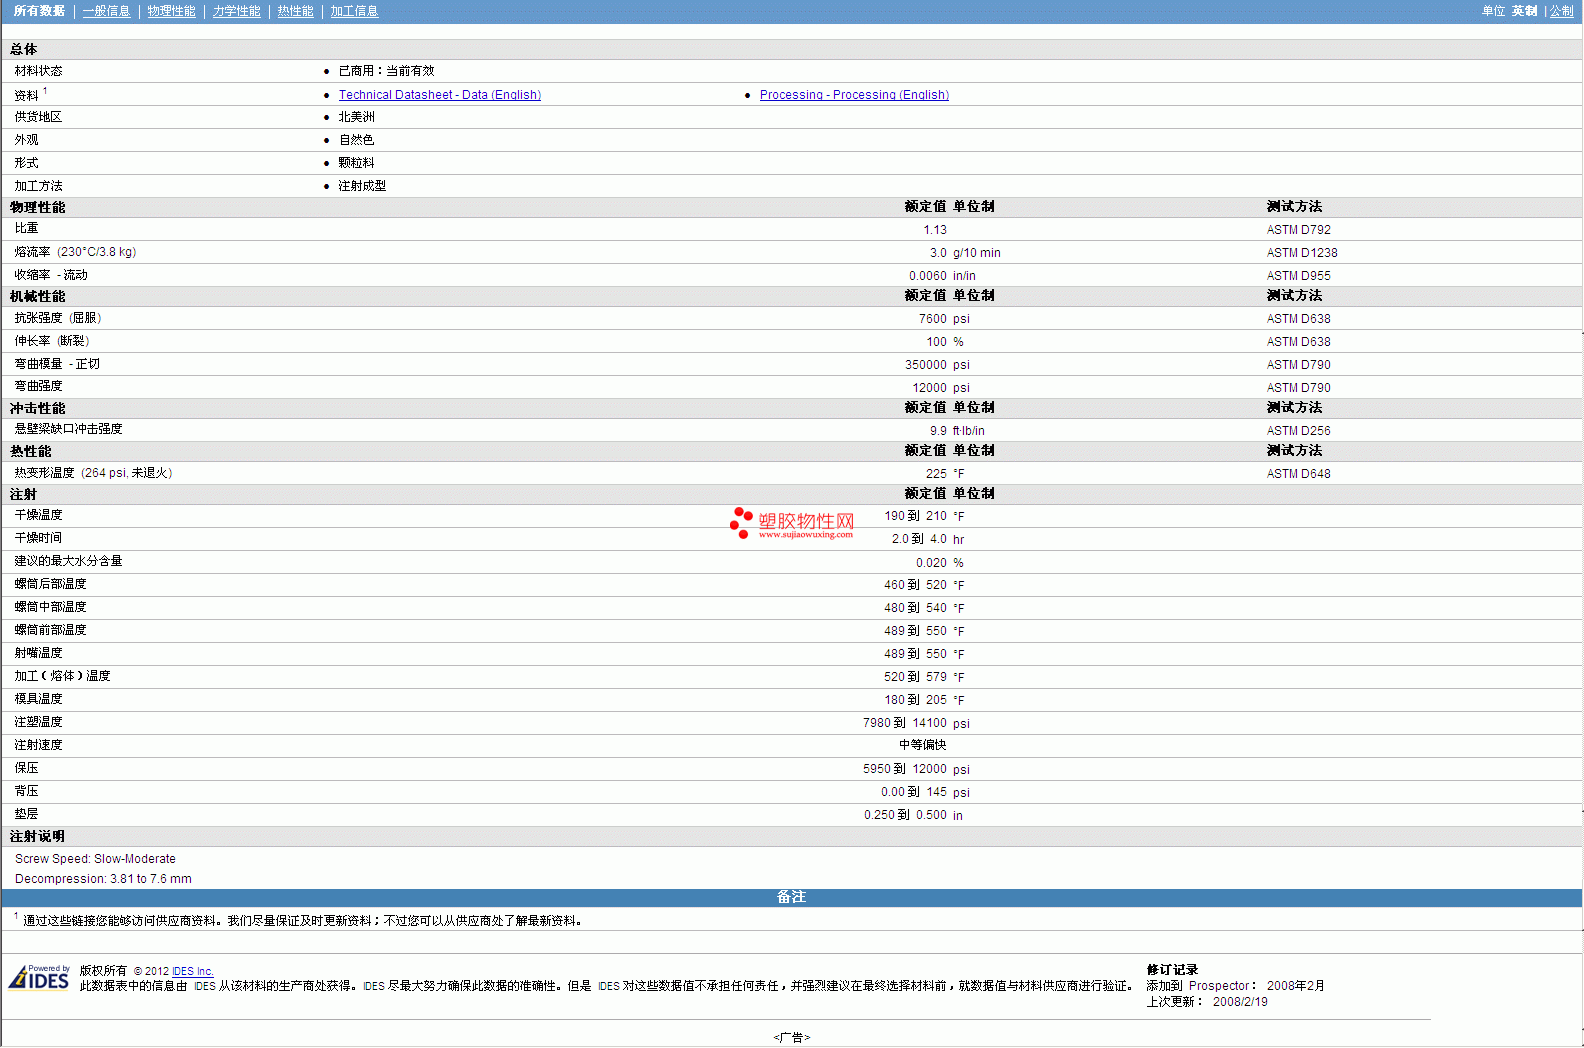Click the 修订记录 heading
1584x1048 pixels.
1172,970
